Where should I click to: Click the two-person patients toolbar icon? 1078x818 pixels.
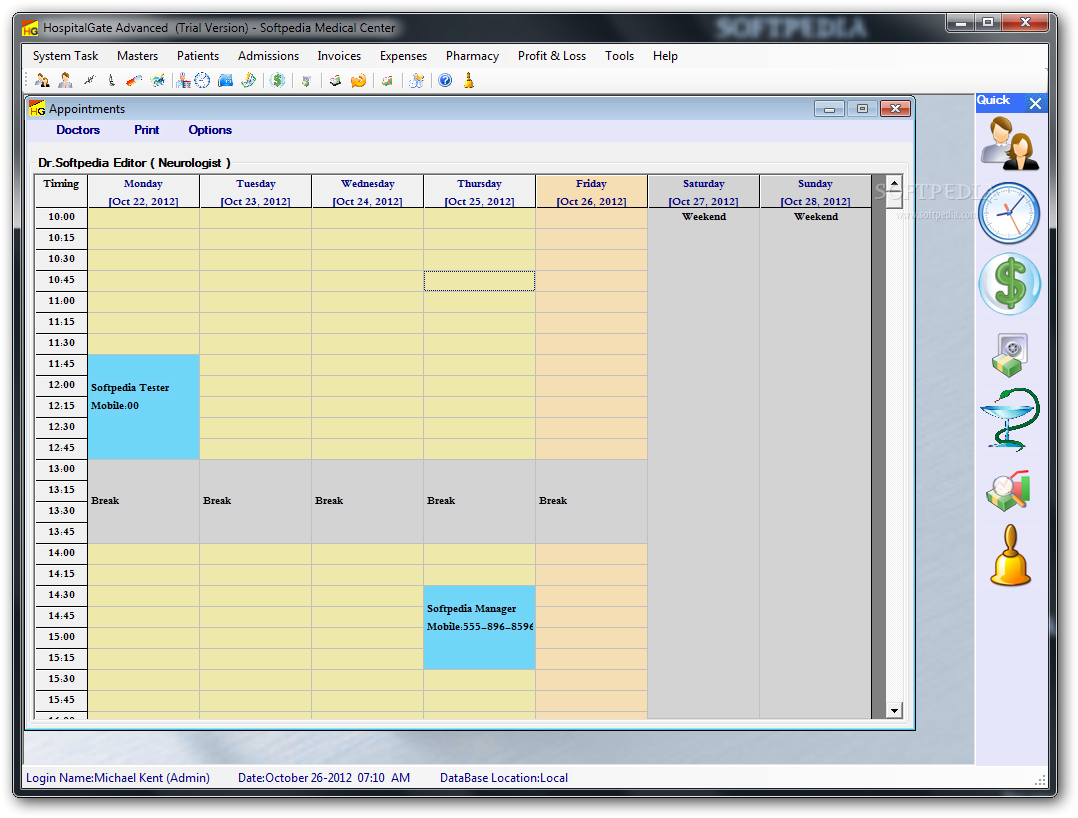[x=42, y=80]
